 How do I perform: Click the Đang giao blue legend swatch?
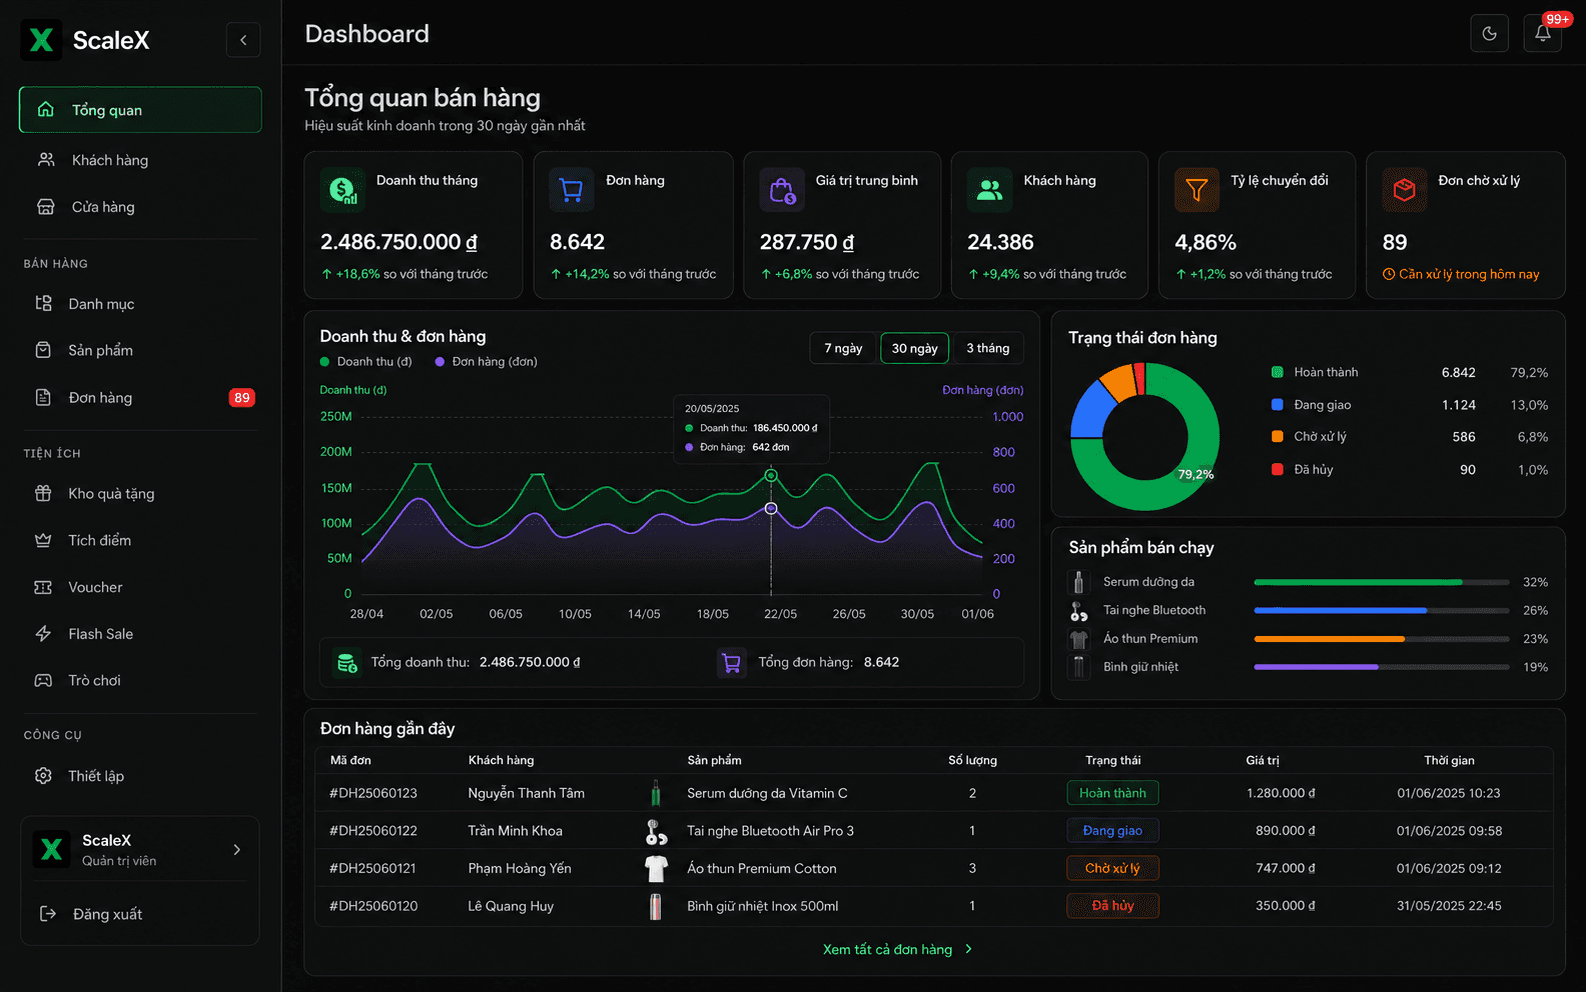1277,404
